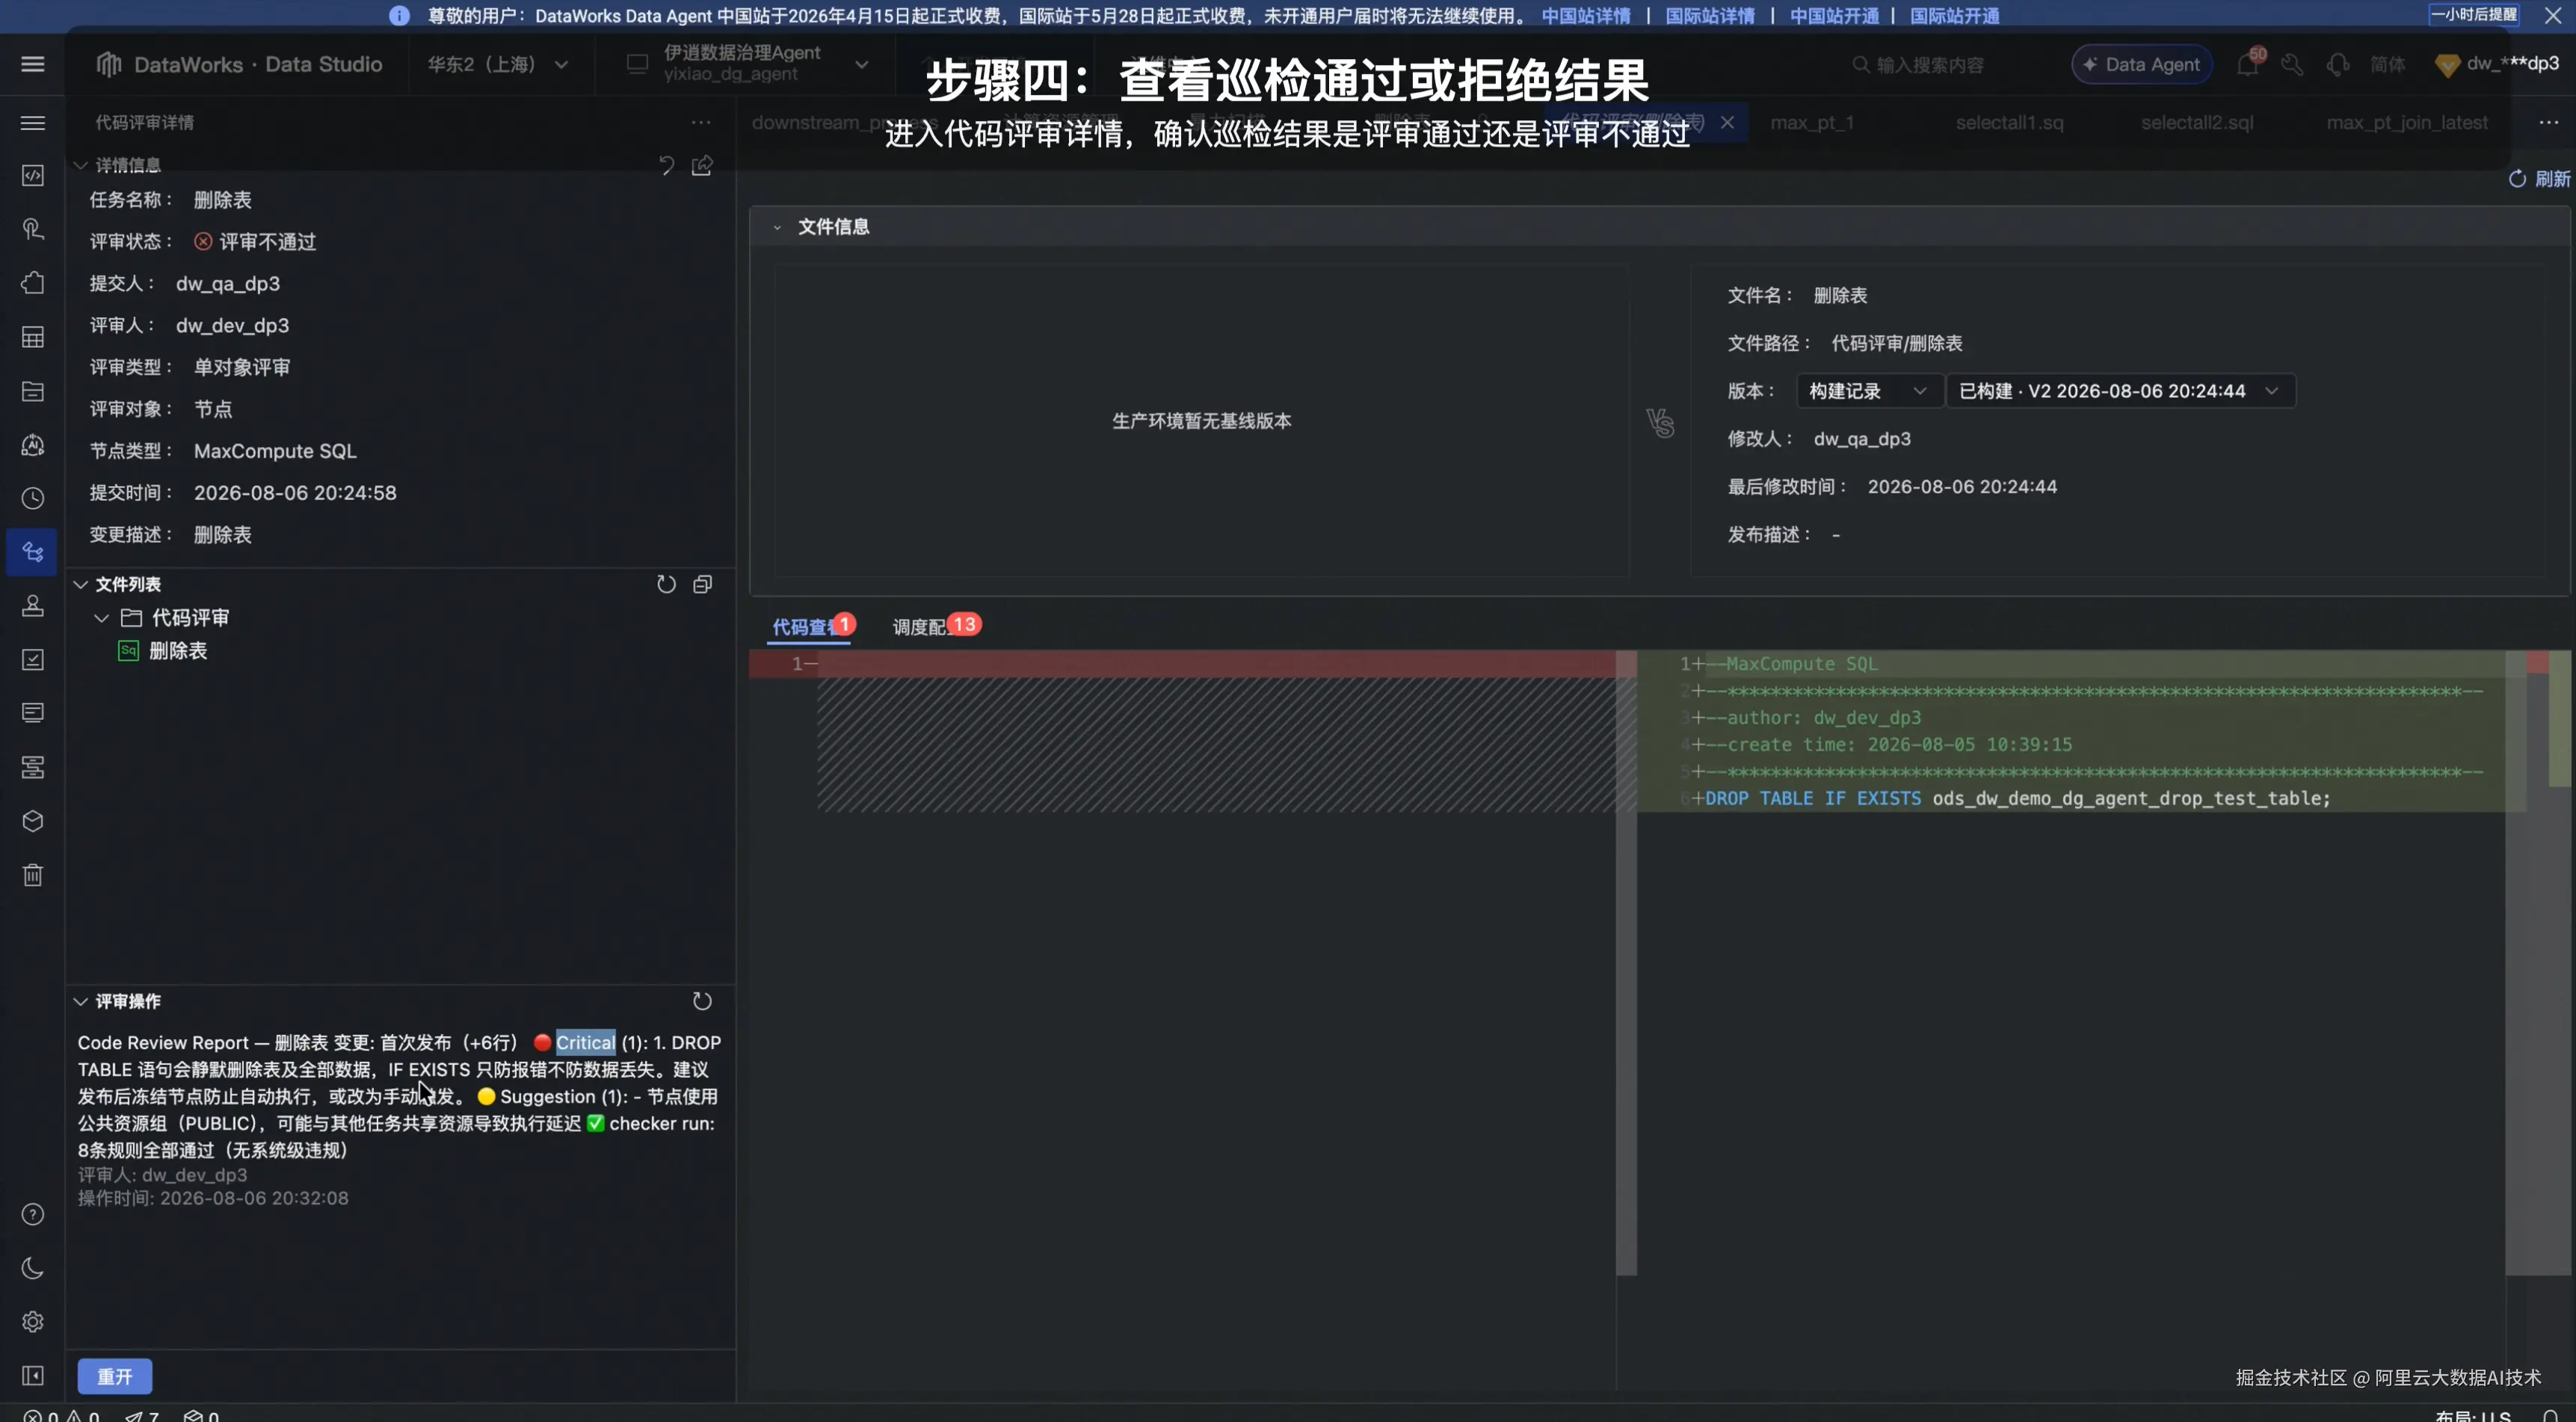Click the 评审不通过 status text
This screenshot has width=2576, height=1422.
click(x=267, y=242)
